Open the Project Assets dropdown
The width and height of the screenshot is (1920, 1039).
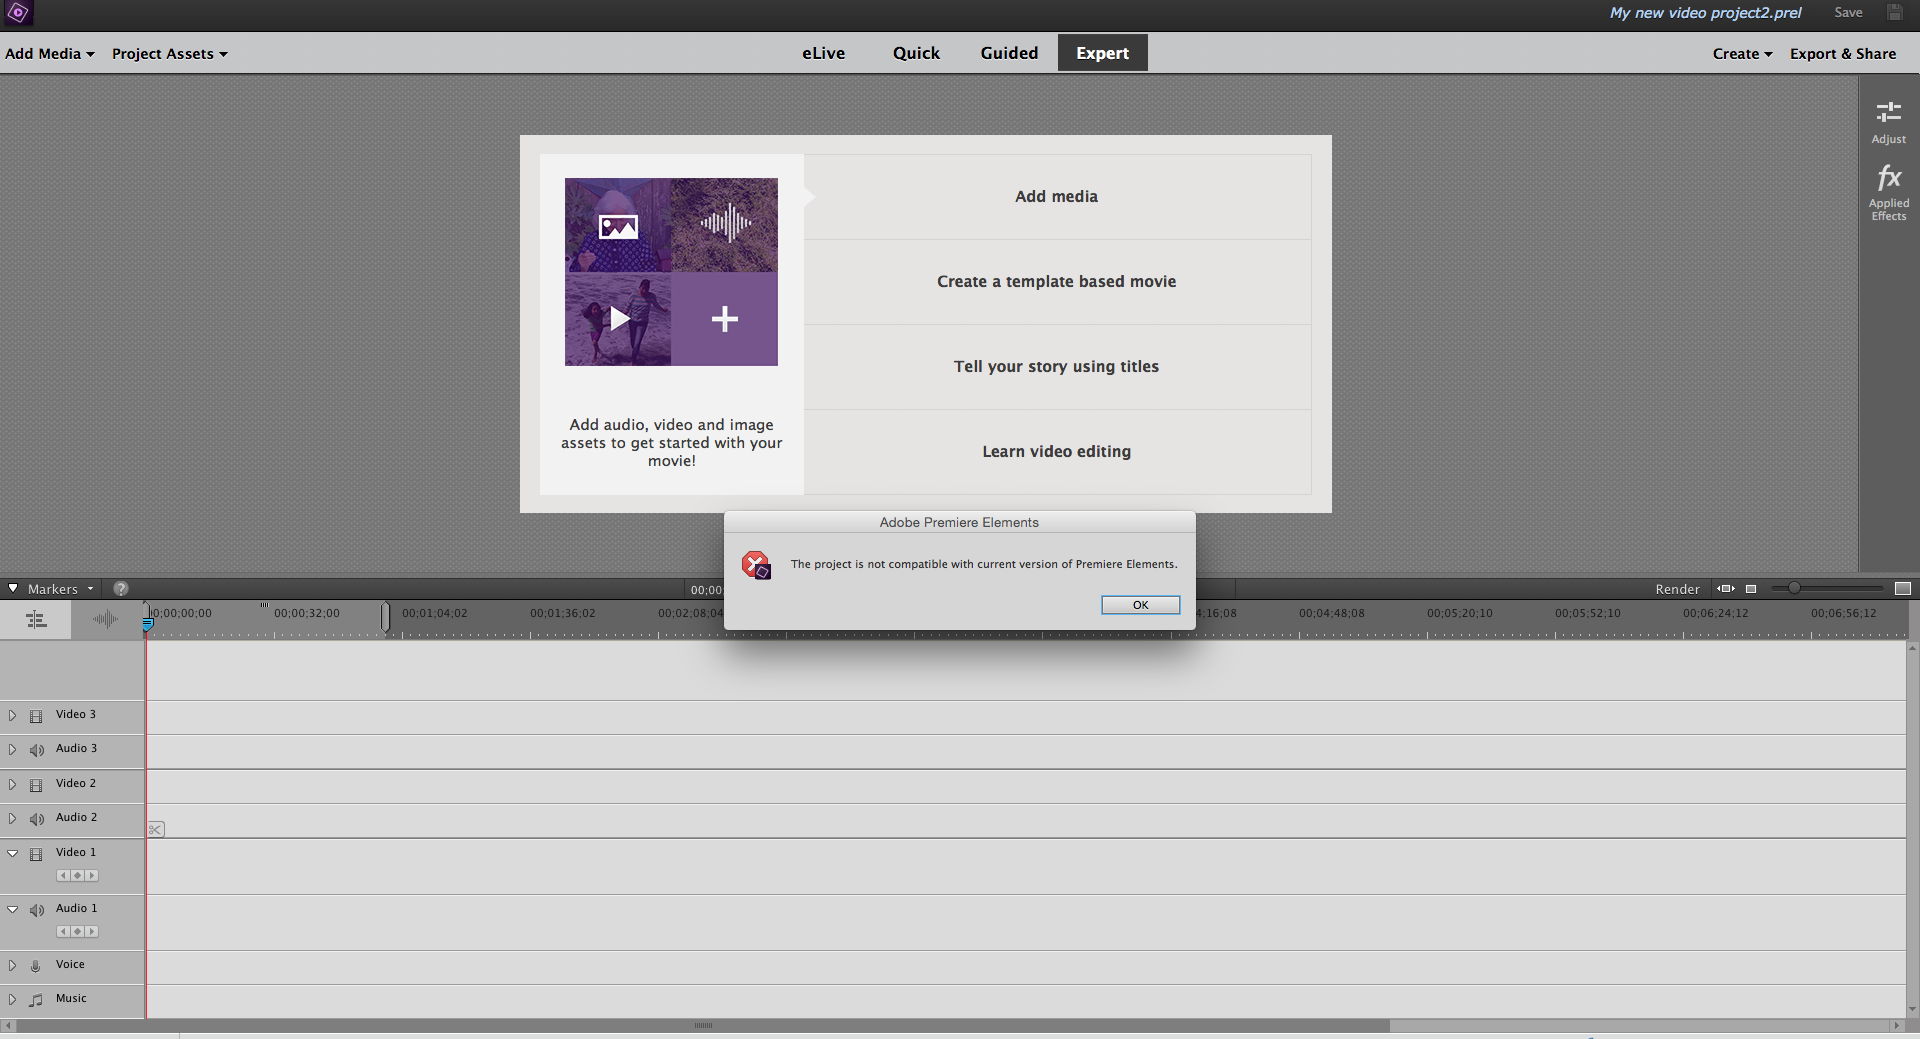pyautogui.click(x=170, y=54)
